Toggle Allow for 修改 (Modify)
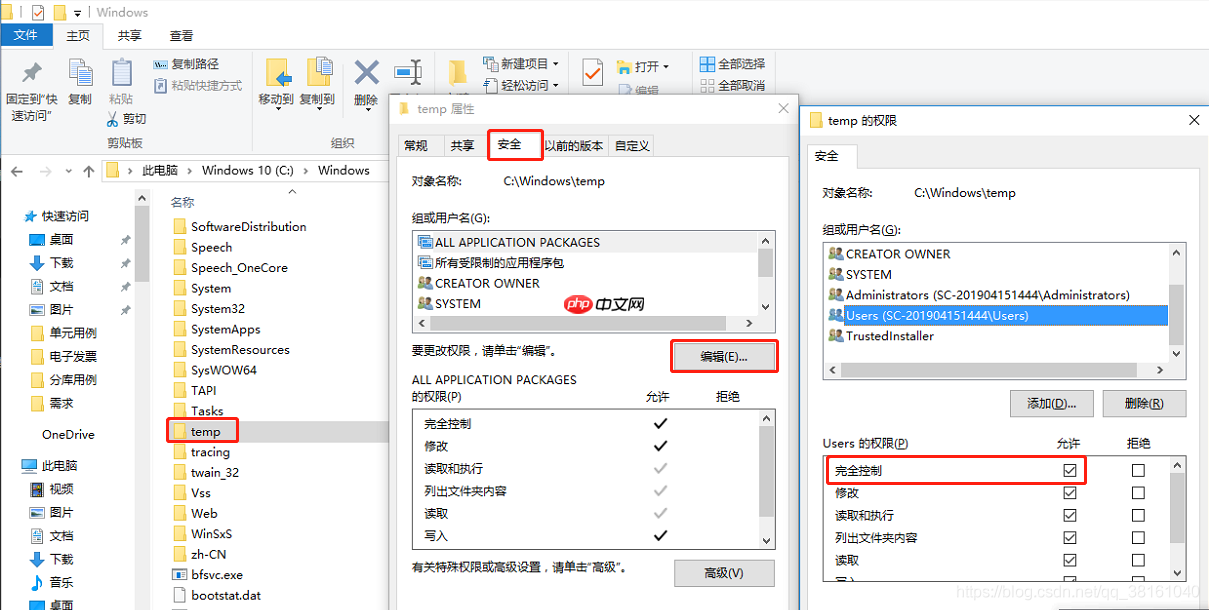The height and width of the screenshot is (610, 1209). [x=1070, y=493]
